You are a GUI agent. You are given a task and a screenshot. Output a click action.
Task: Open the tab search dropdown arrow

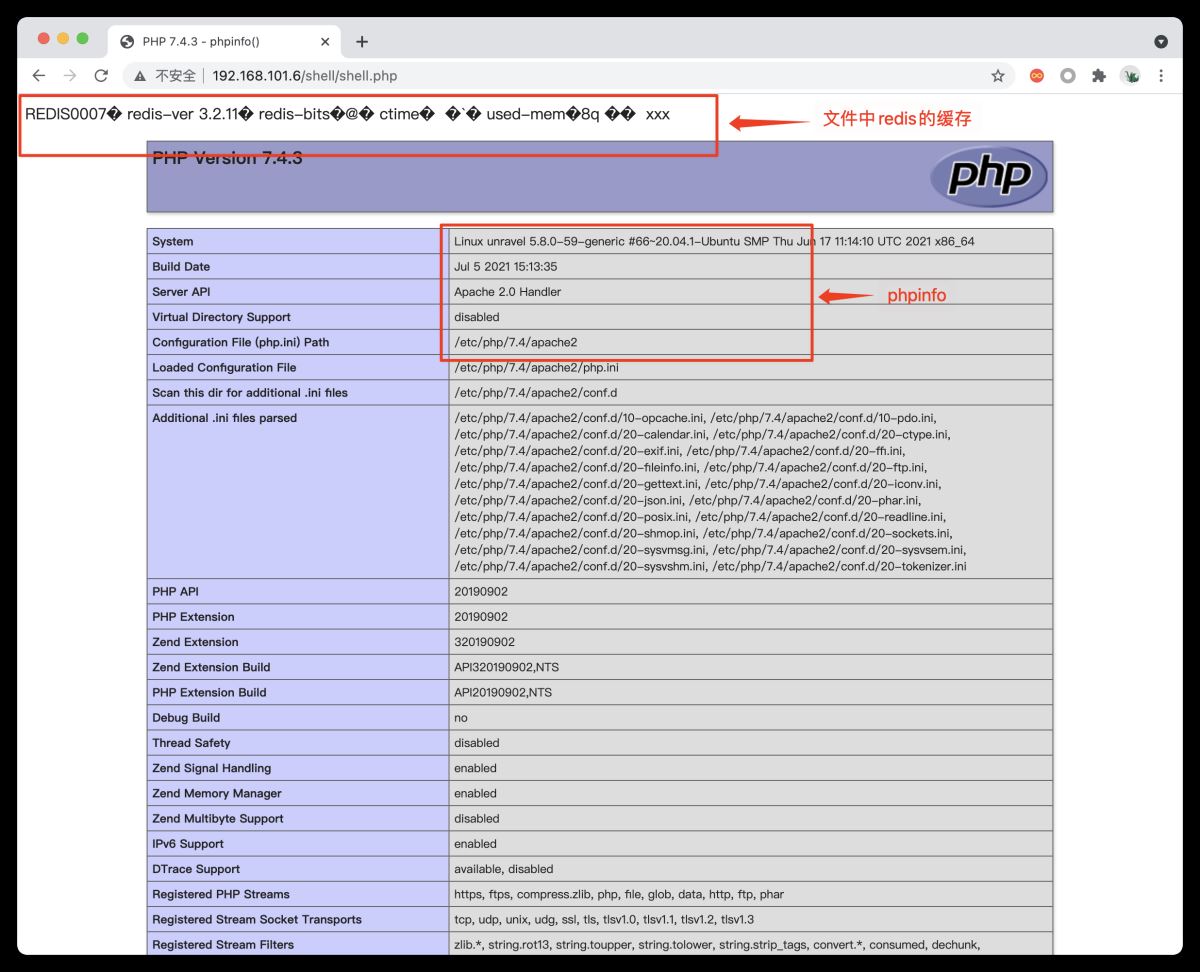1161,41
